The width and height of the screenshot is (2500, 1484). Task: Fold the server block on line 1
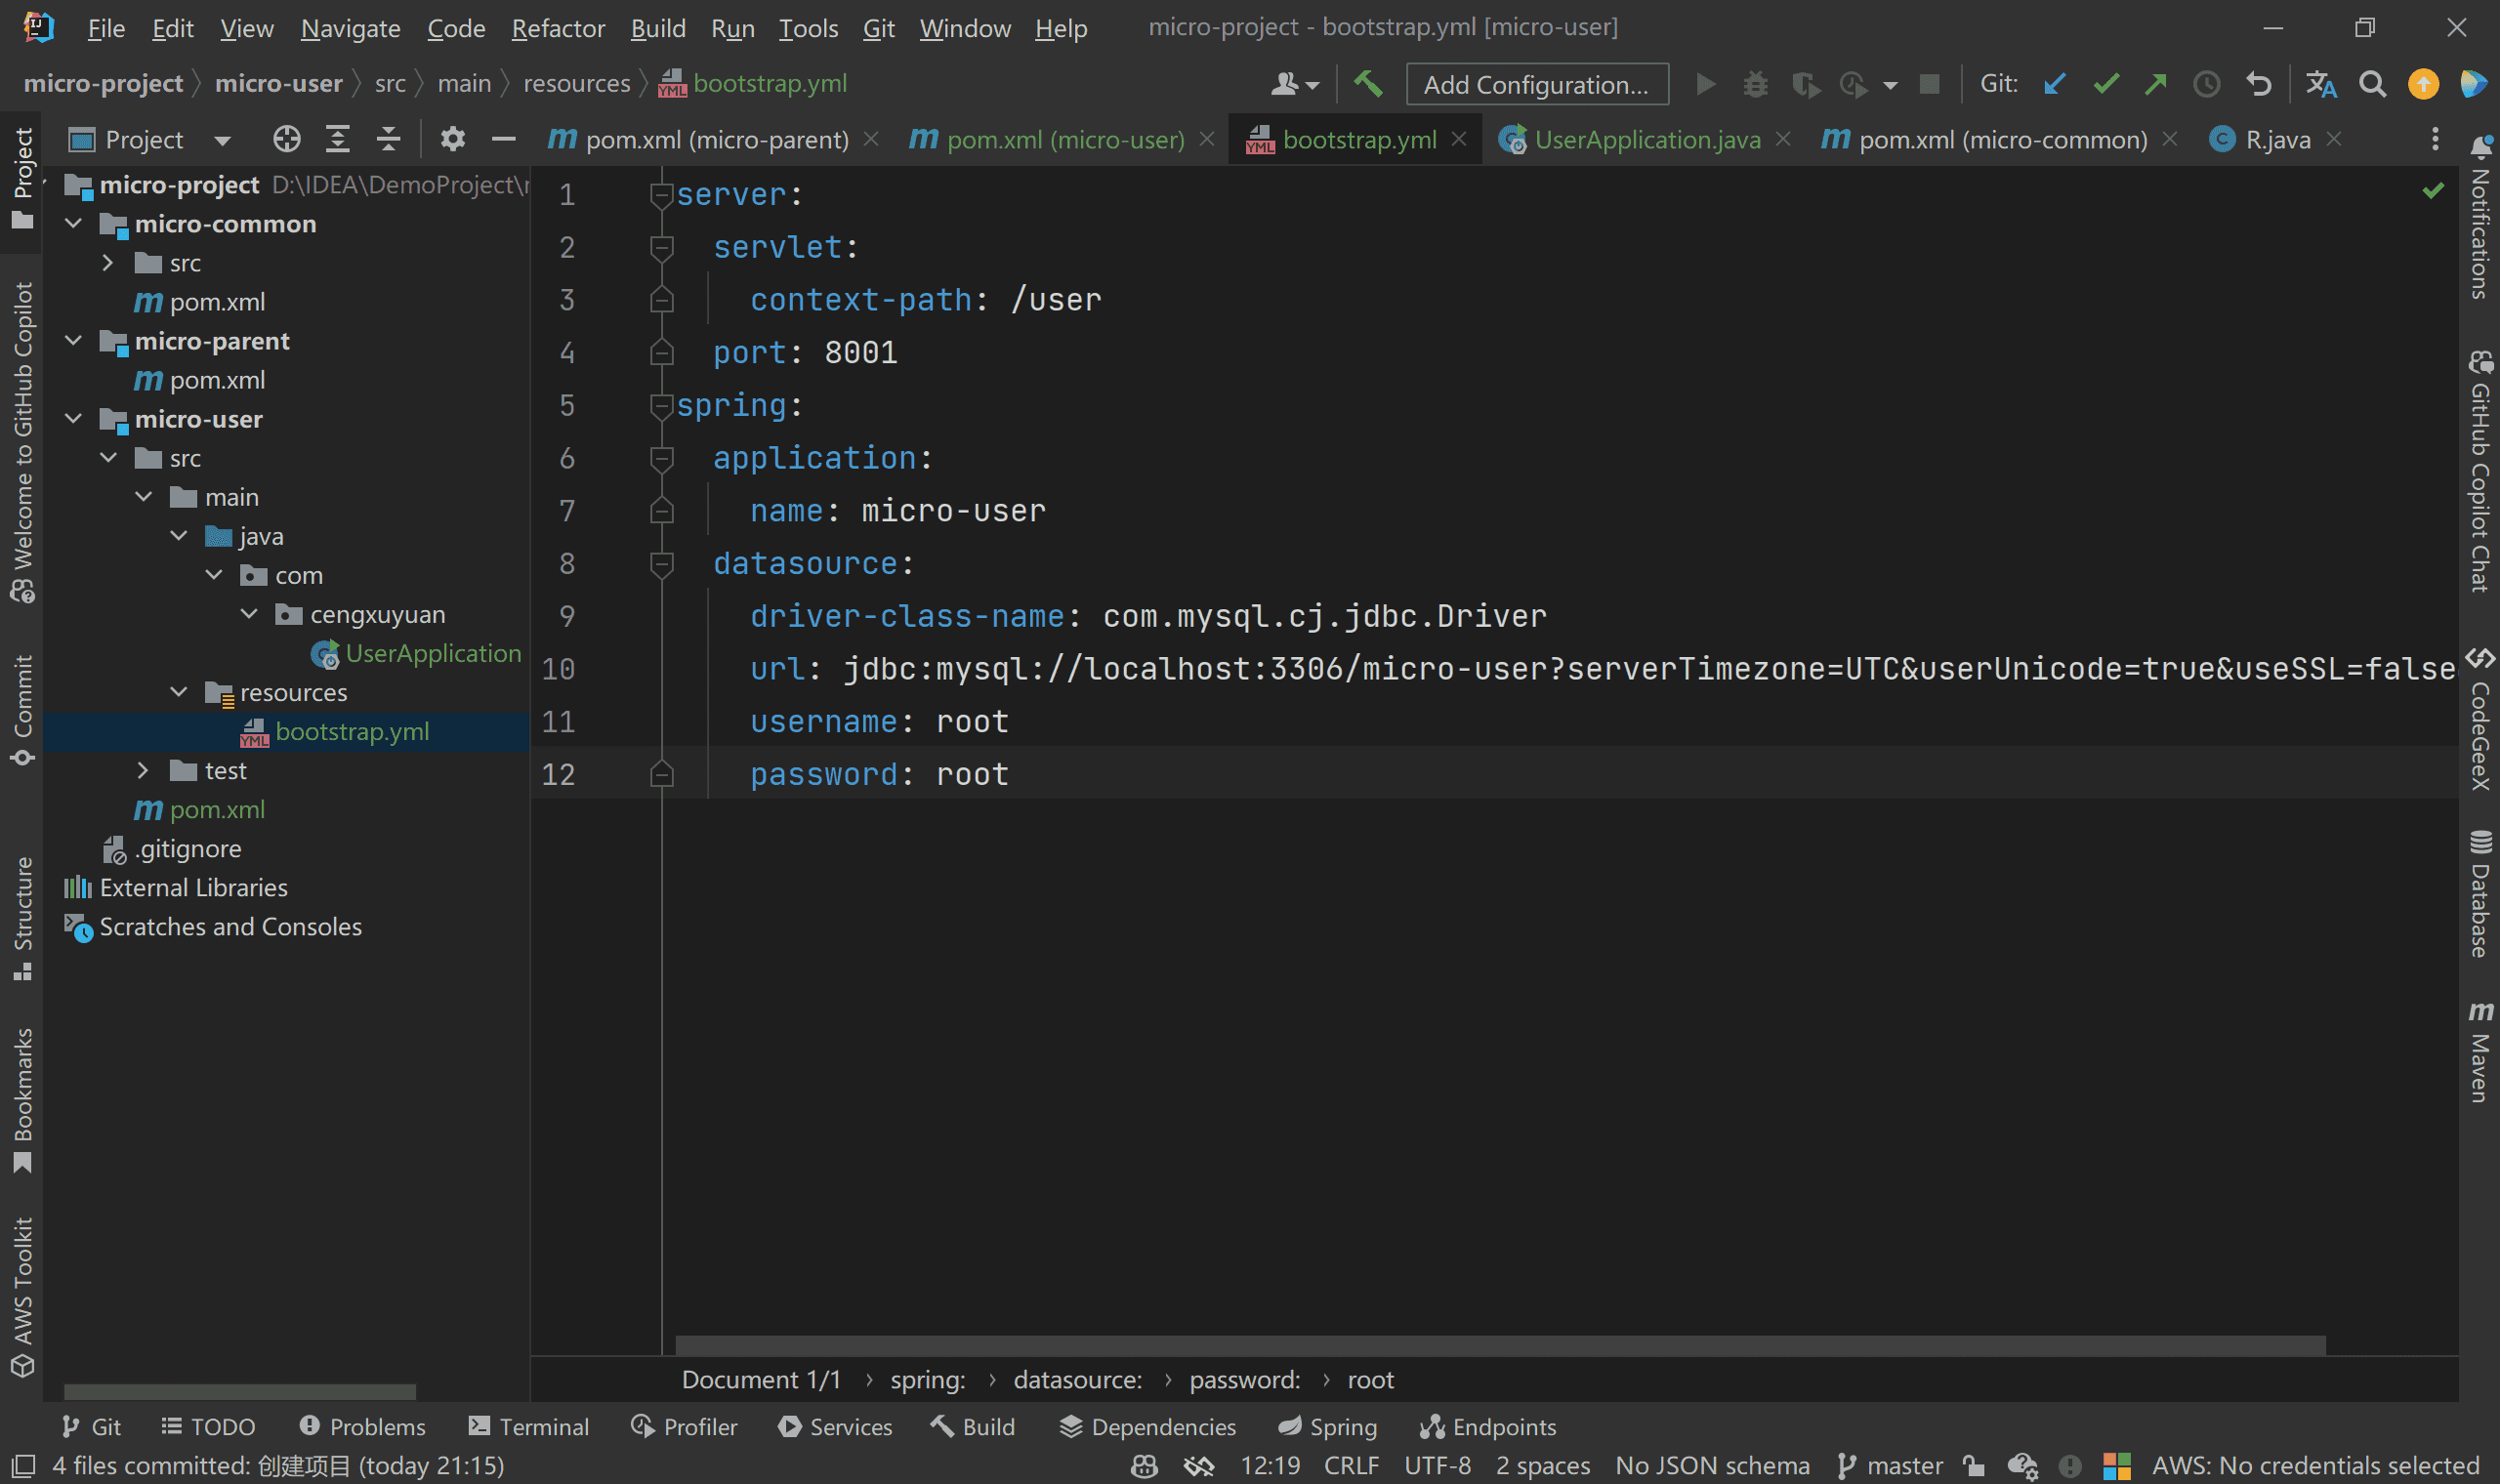point(660,194)
